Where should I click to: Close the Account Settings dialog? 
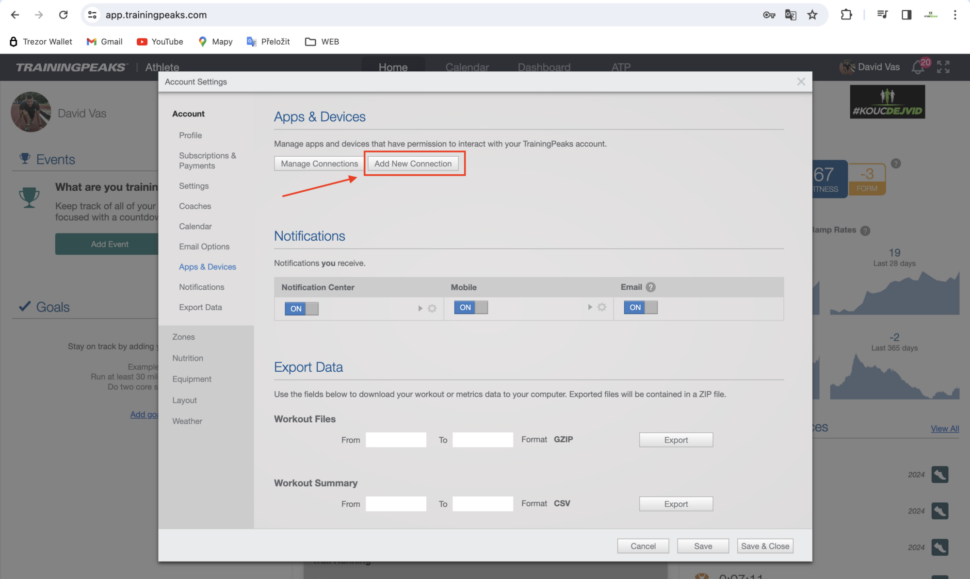801,82
